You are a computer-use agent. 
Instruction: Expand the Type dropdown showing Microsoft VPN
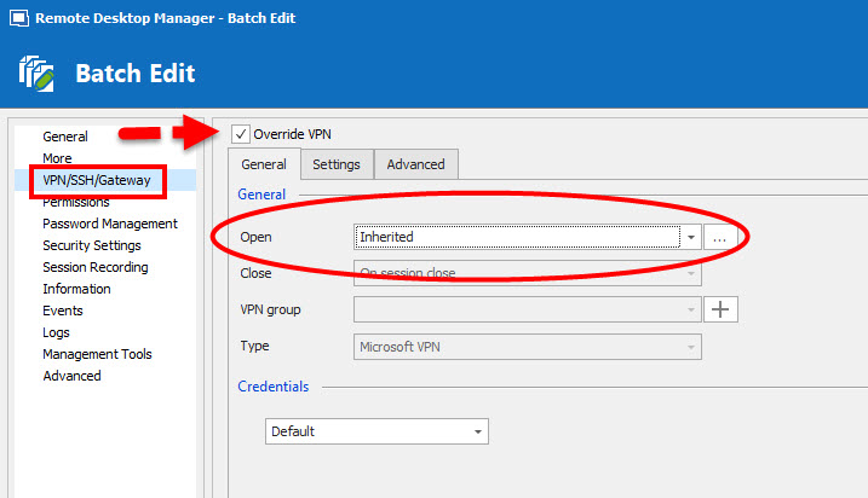point(690,347)
